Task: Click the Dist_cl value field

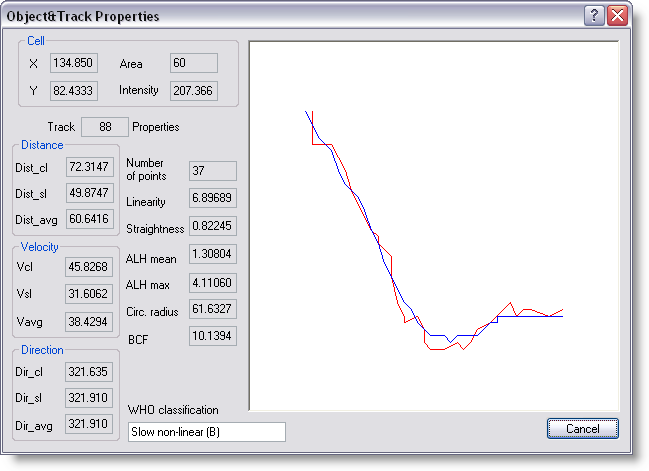Action: pyautogui.click(x=92, y=166)
